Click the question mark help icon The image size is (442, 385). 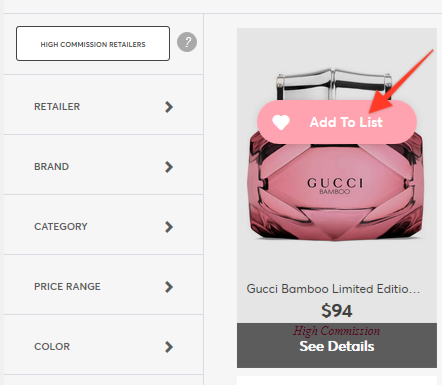pos(187,42)
